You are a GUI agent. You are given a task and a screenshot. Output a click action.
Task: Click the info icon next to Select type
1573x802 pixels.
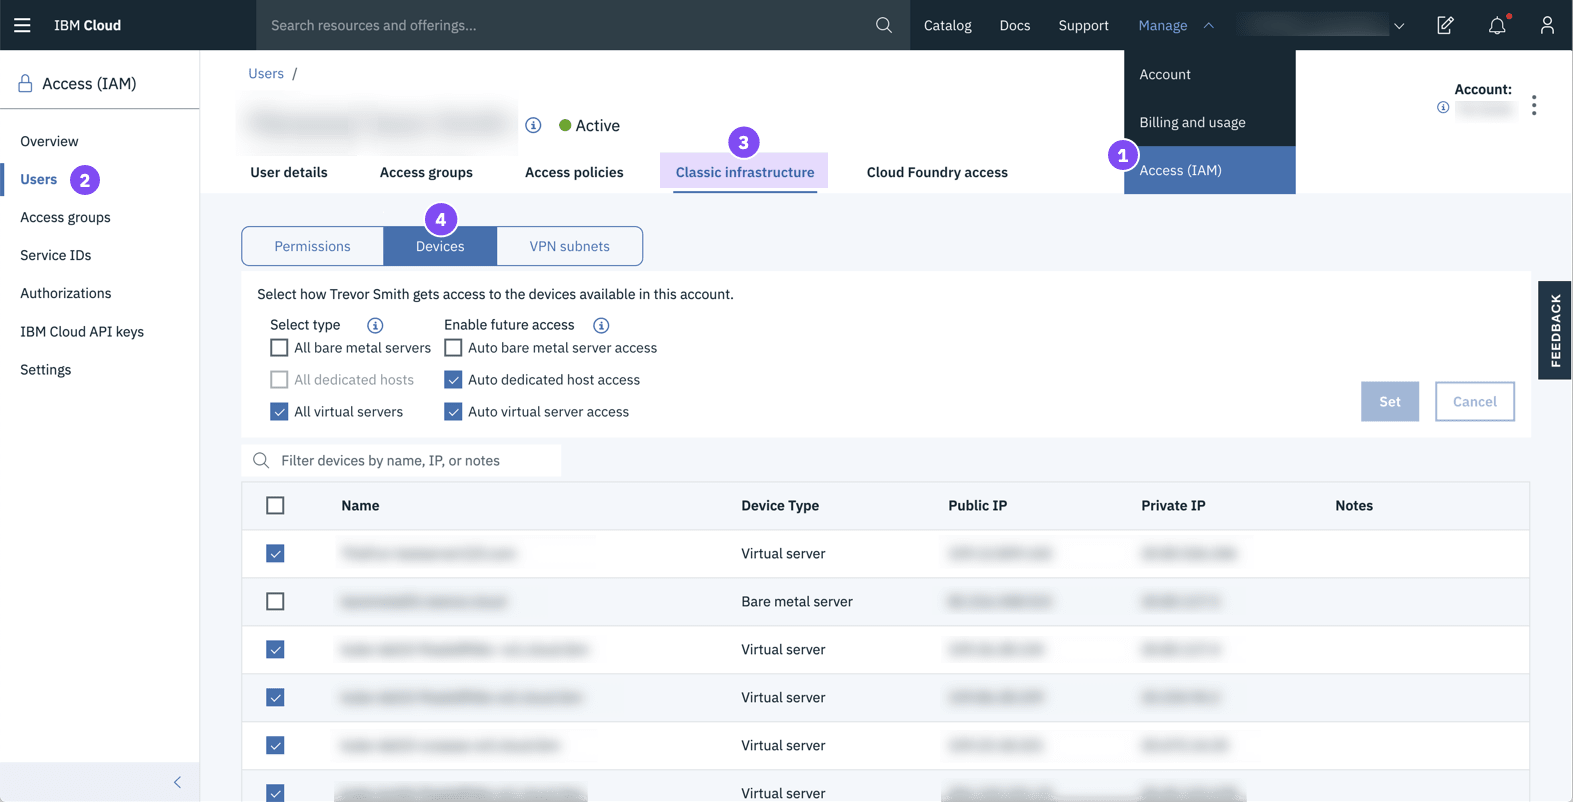[x=375, y=325]
